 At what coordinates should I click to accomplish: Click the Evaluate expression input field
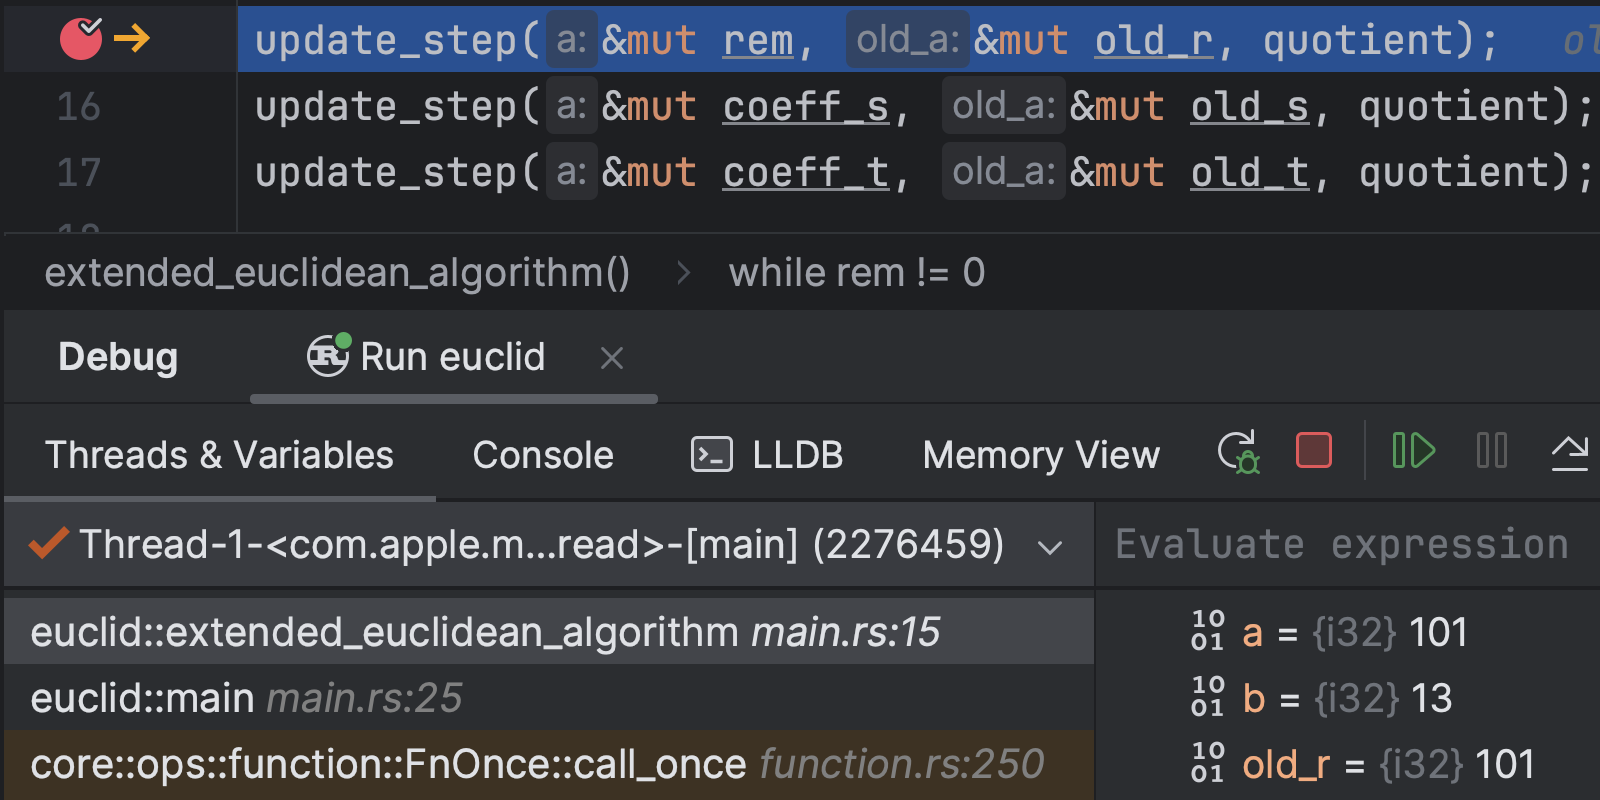click(1340, 545)
